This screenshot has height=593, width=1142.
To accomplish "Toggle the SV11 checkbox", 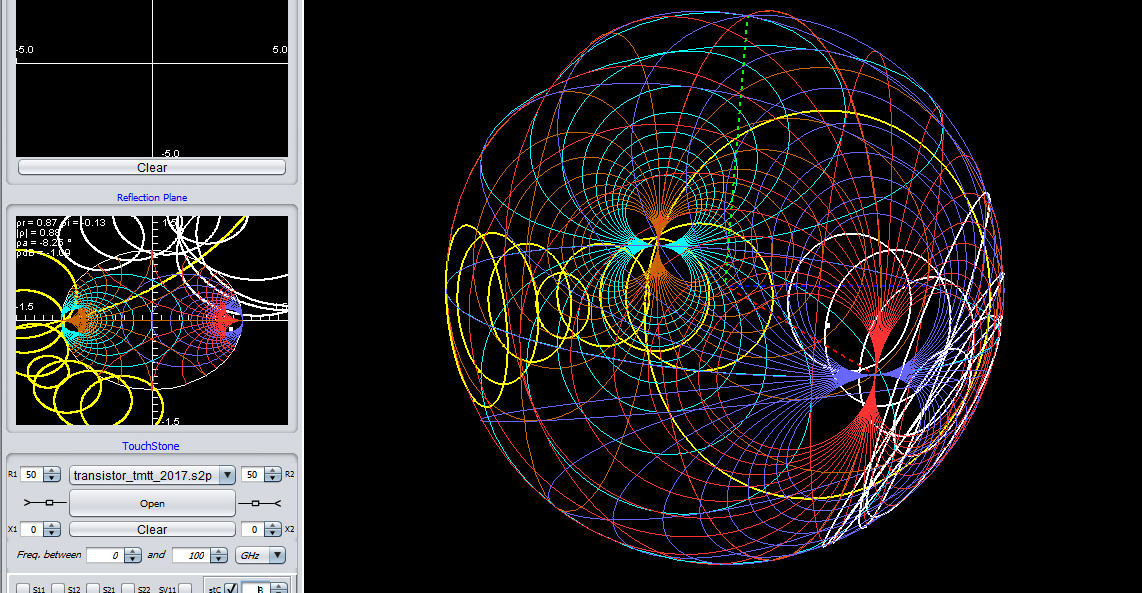I will click(x=185, y=589).
